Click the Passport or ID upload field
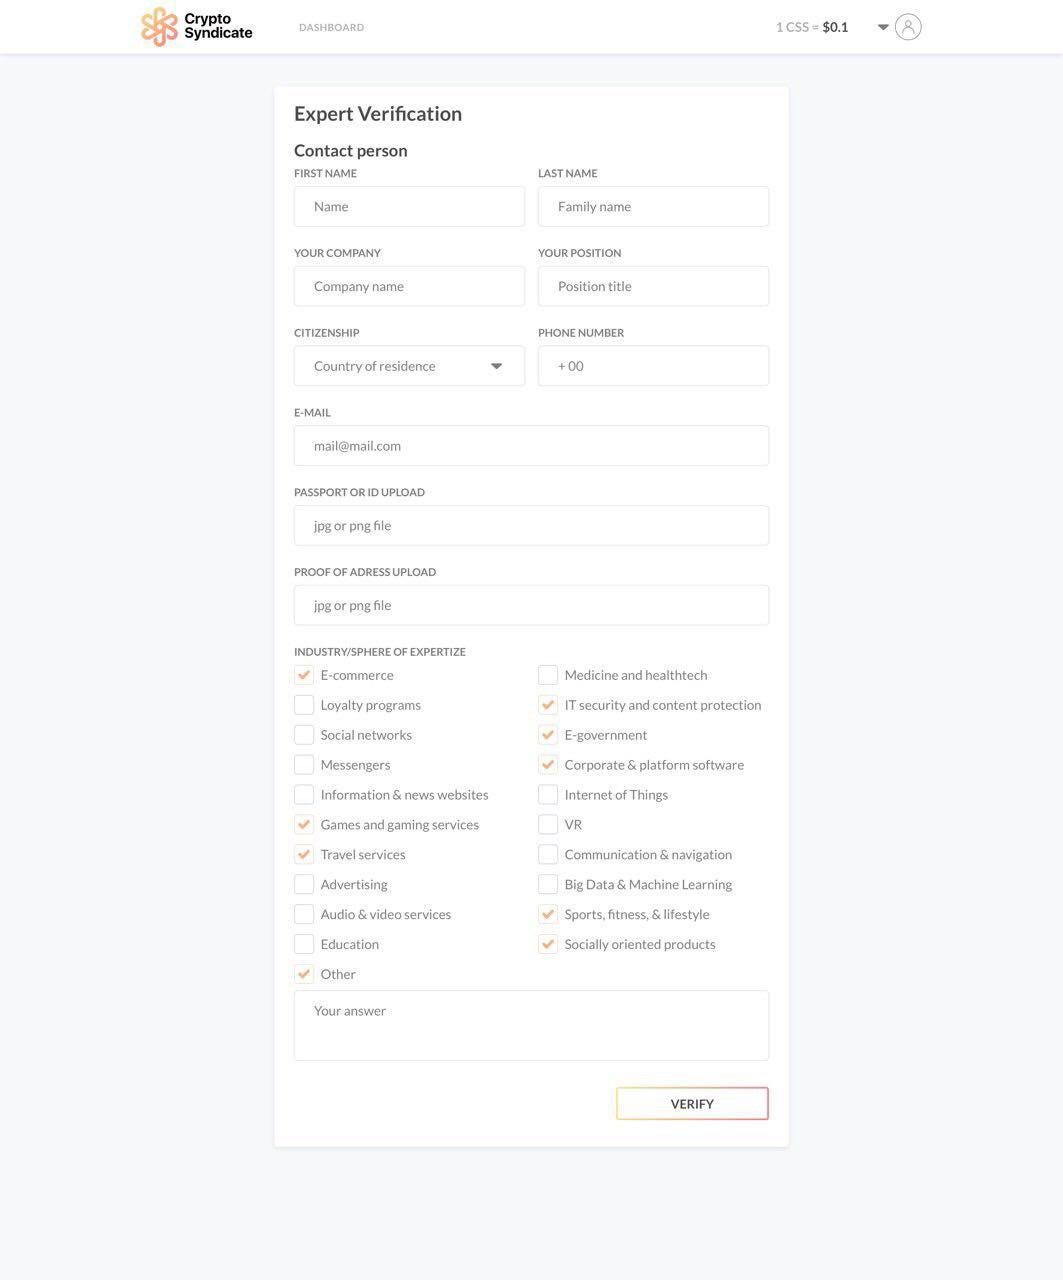Screen dimensions: 1063x1280 pyautogui.click(x=531, y=526)
